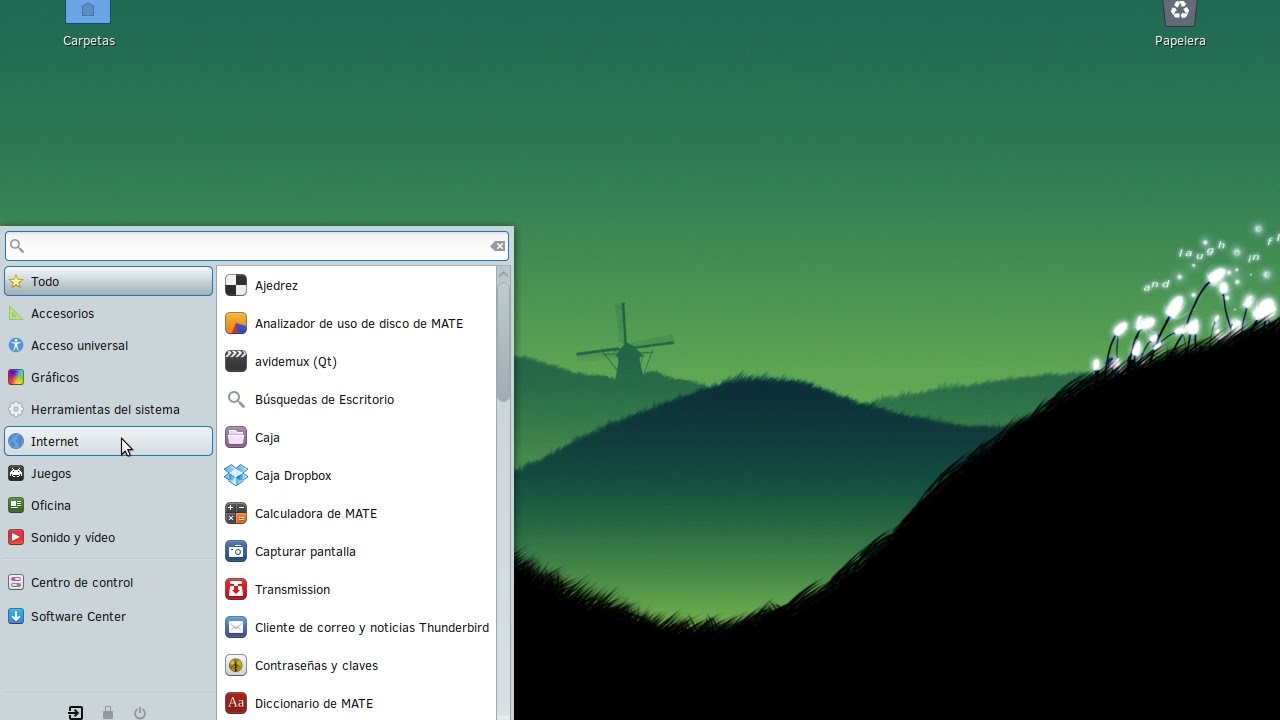This screenshot has height=720, width=1280.
Task: Click the search magnifier in menu
Action: tap(17, 246)
